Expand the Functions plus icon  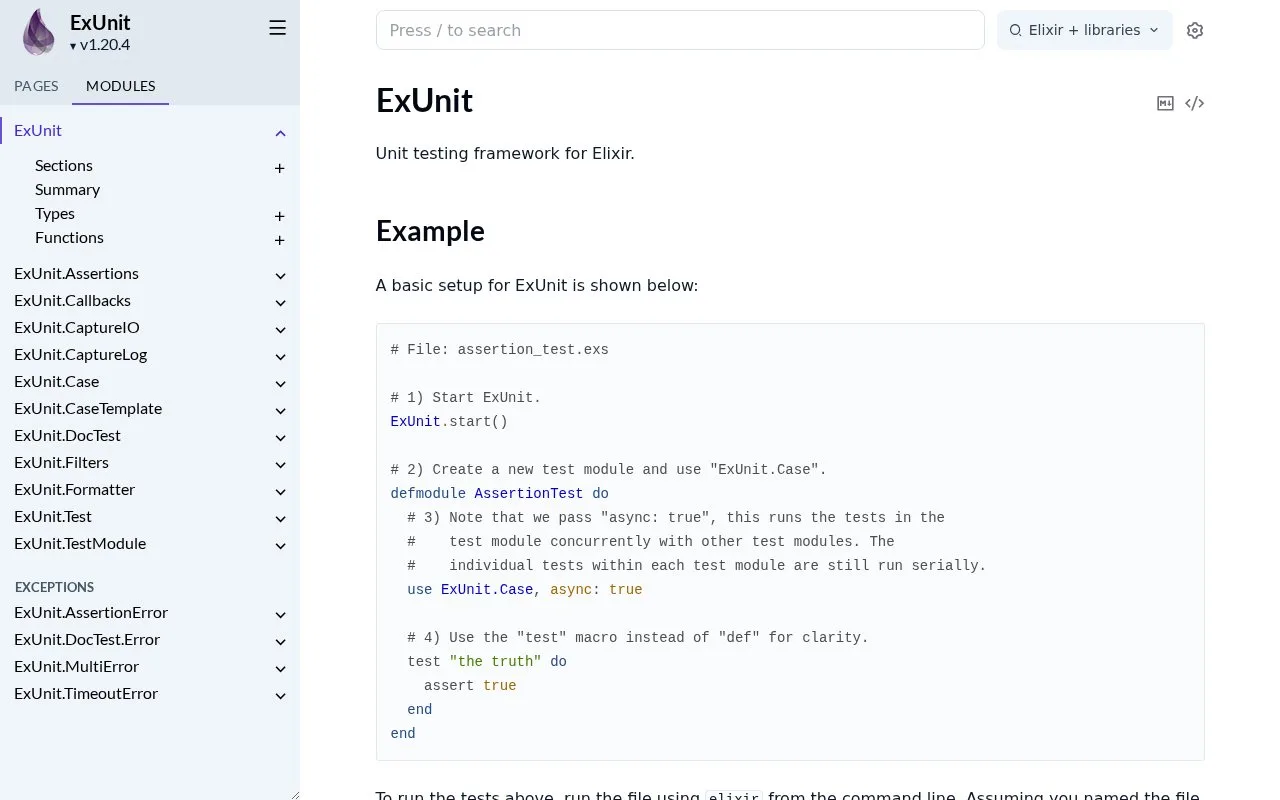(280, 240)
